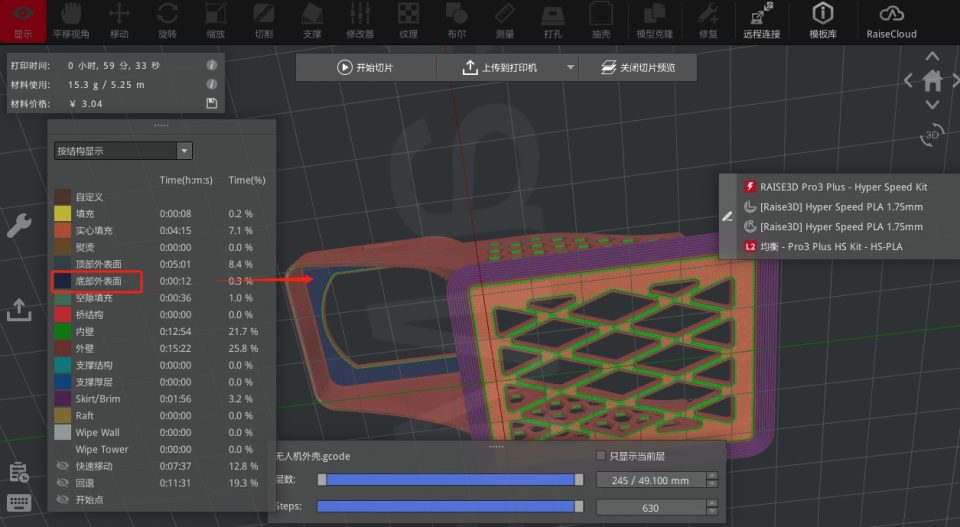This screenshot has height=527, width=960.
Task: Click the keyboard icon in left sidebar
Action: click(19, 503)
